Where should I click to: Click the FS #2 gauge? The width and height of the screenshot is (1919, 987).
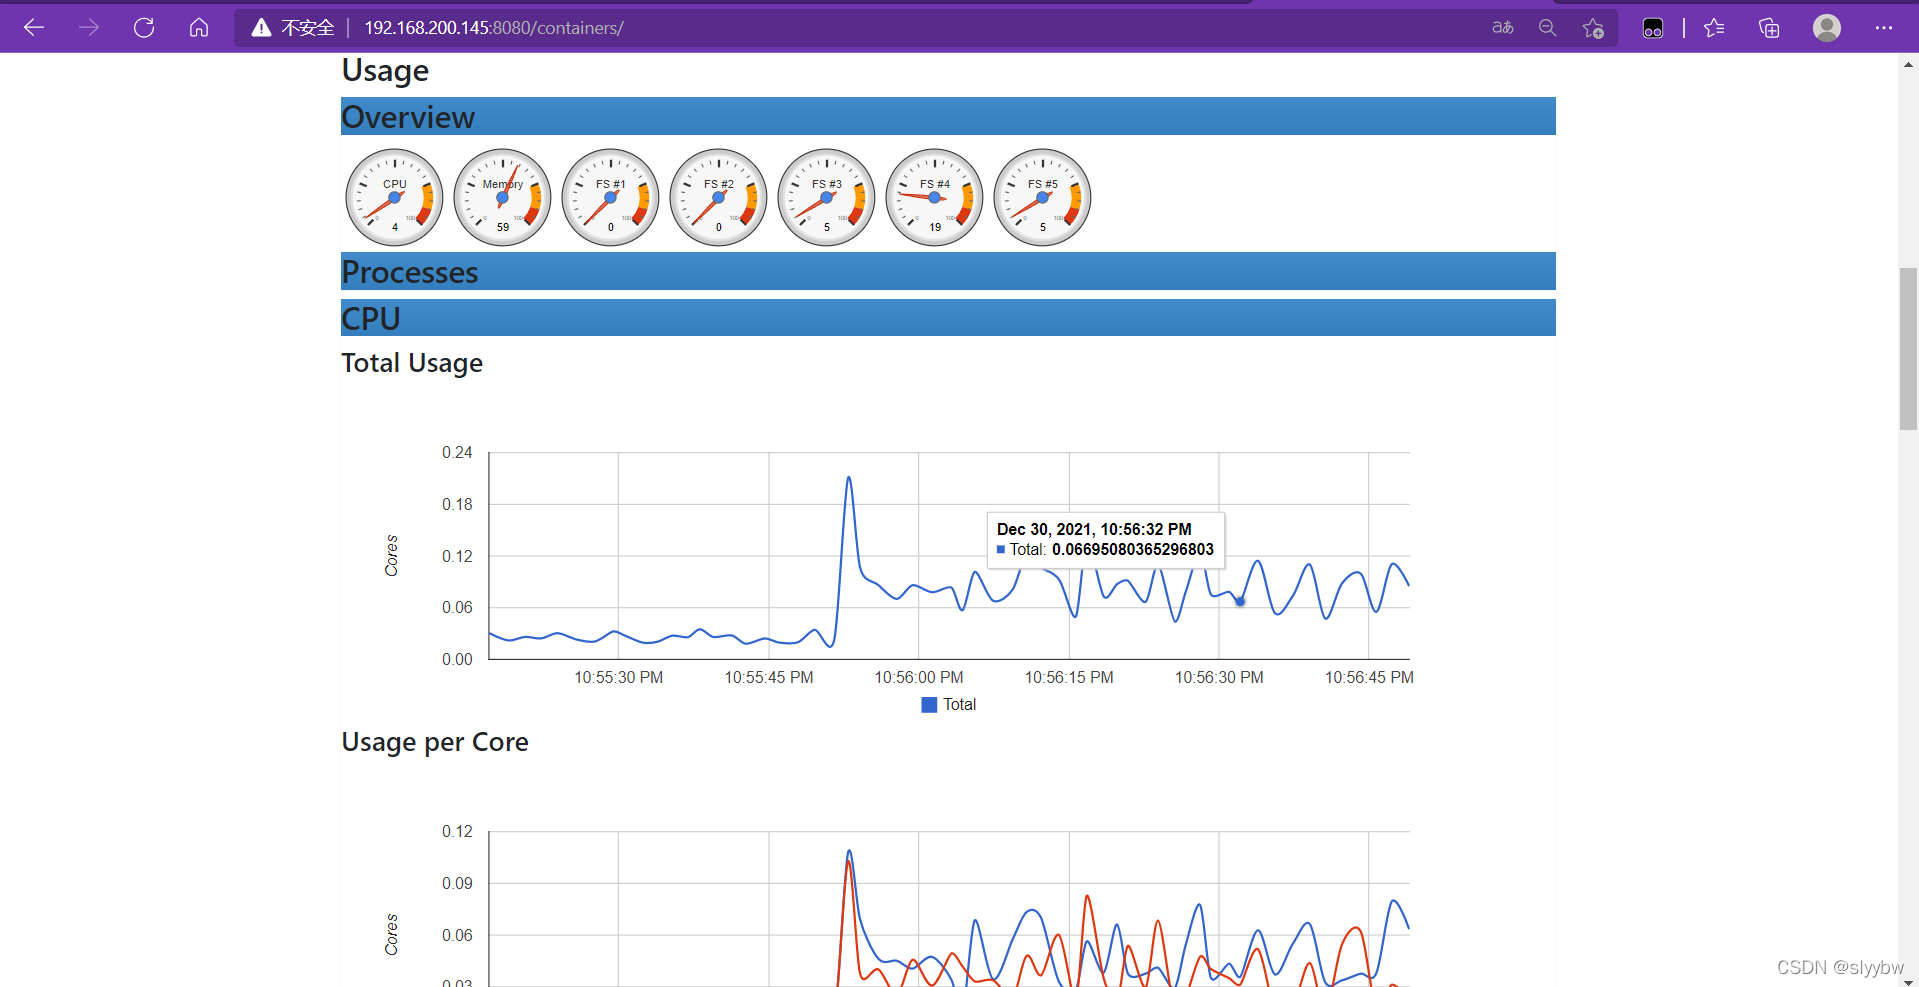719,198
